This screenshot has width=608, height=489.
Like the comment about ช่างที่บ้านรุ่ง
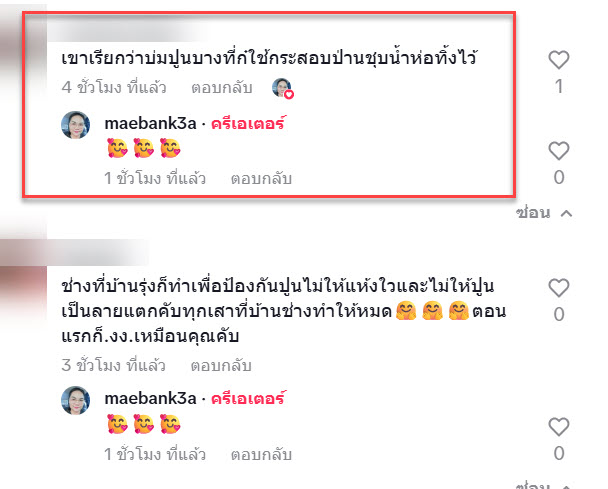pyautogui.click(x=558, y=288)
